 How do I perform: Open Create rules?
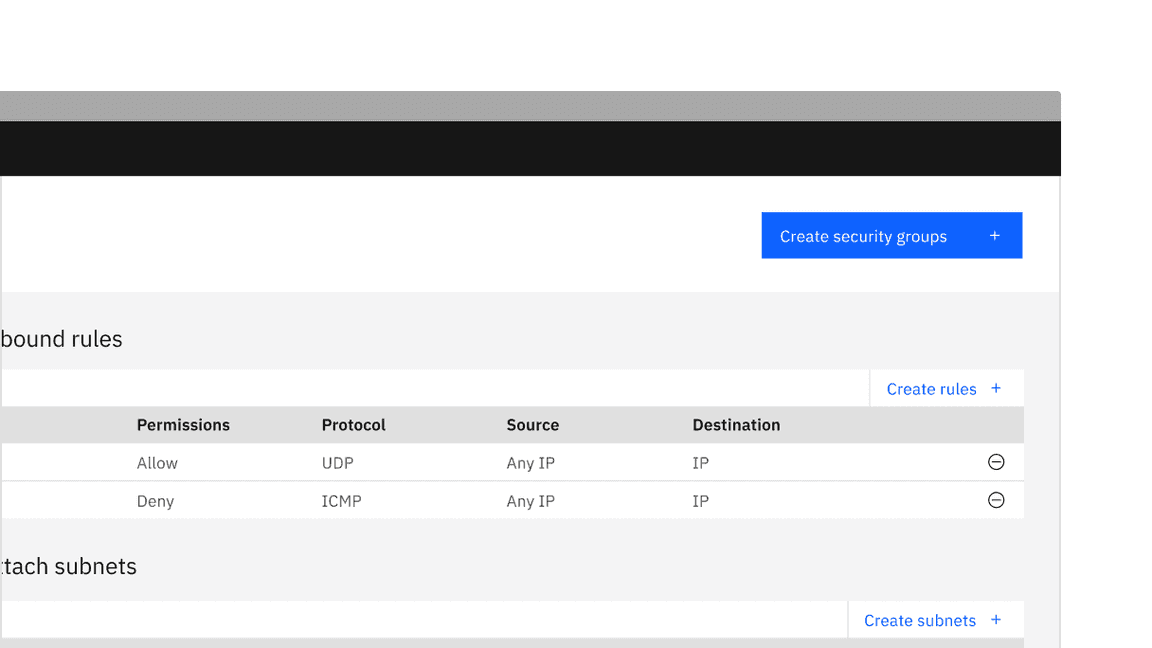(931, 388)
